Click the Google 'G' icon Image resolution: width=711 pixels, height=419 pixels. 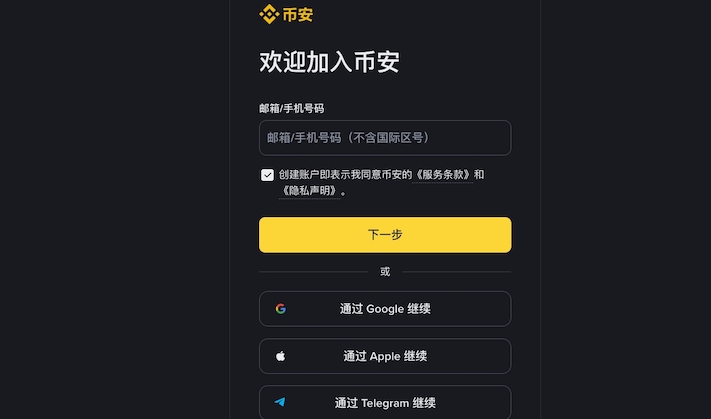coord(281,309)
